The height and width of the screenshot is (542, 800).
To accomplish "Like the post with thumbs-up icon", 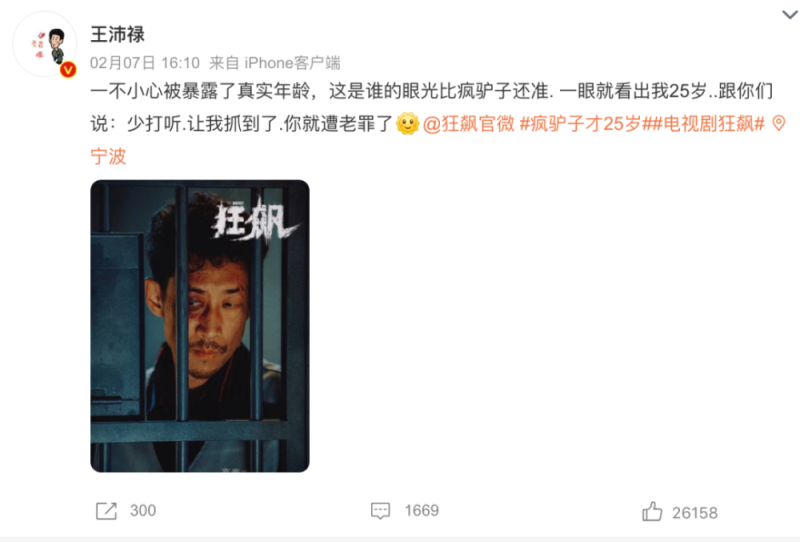I will tap(652, 511).
